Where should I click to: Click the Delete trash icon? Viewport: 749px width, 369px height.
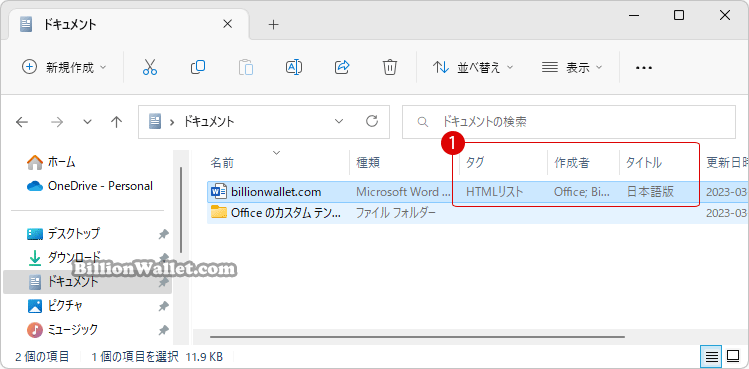[x=390, y=67]
